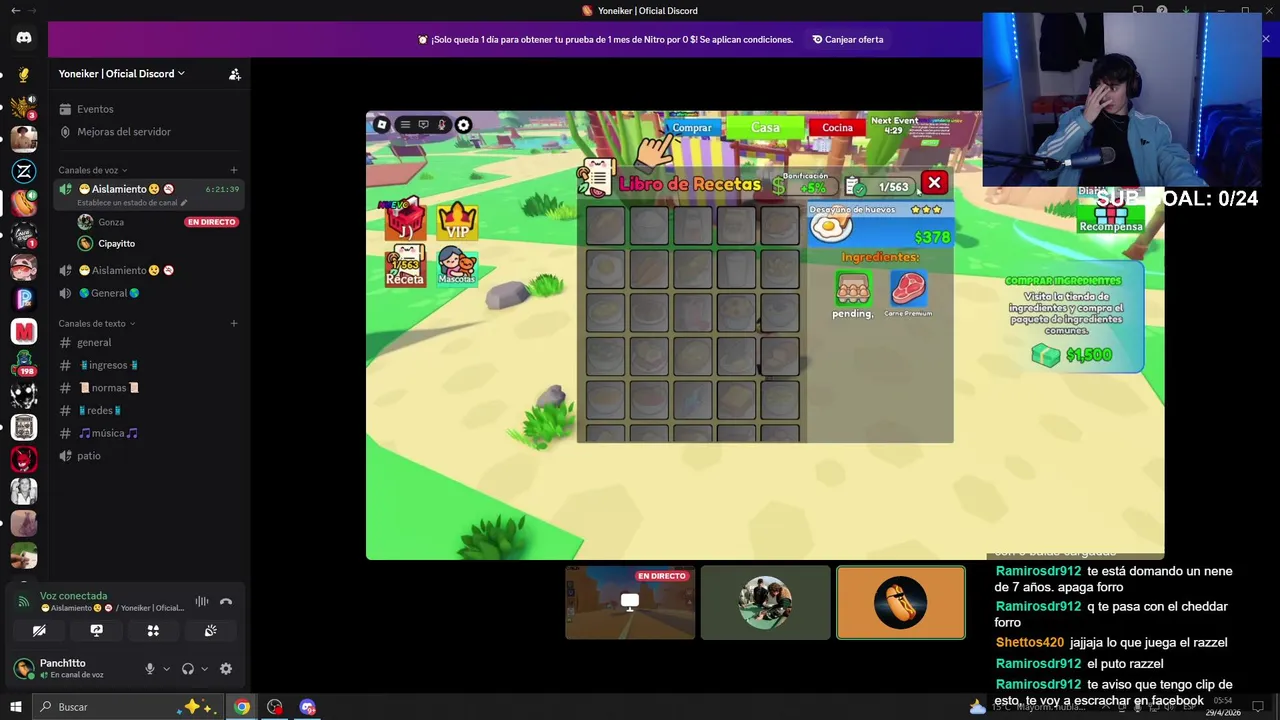Image resolution: width=1280 pixels, height=720 pixels.
Task: Close the Libro de Recetas panel
Action: tap(934, 183)
